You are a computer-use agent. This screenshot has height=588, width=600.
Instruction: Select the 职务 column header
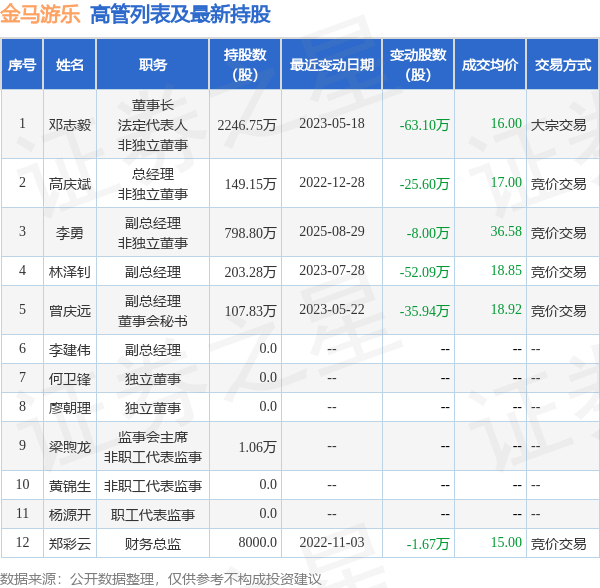pyautogui.click(x=153, y=65)
